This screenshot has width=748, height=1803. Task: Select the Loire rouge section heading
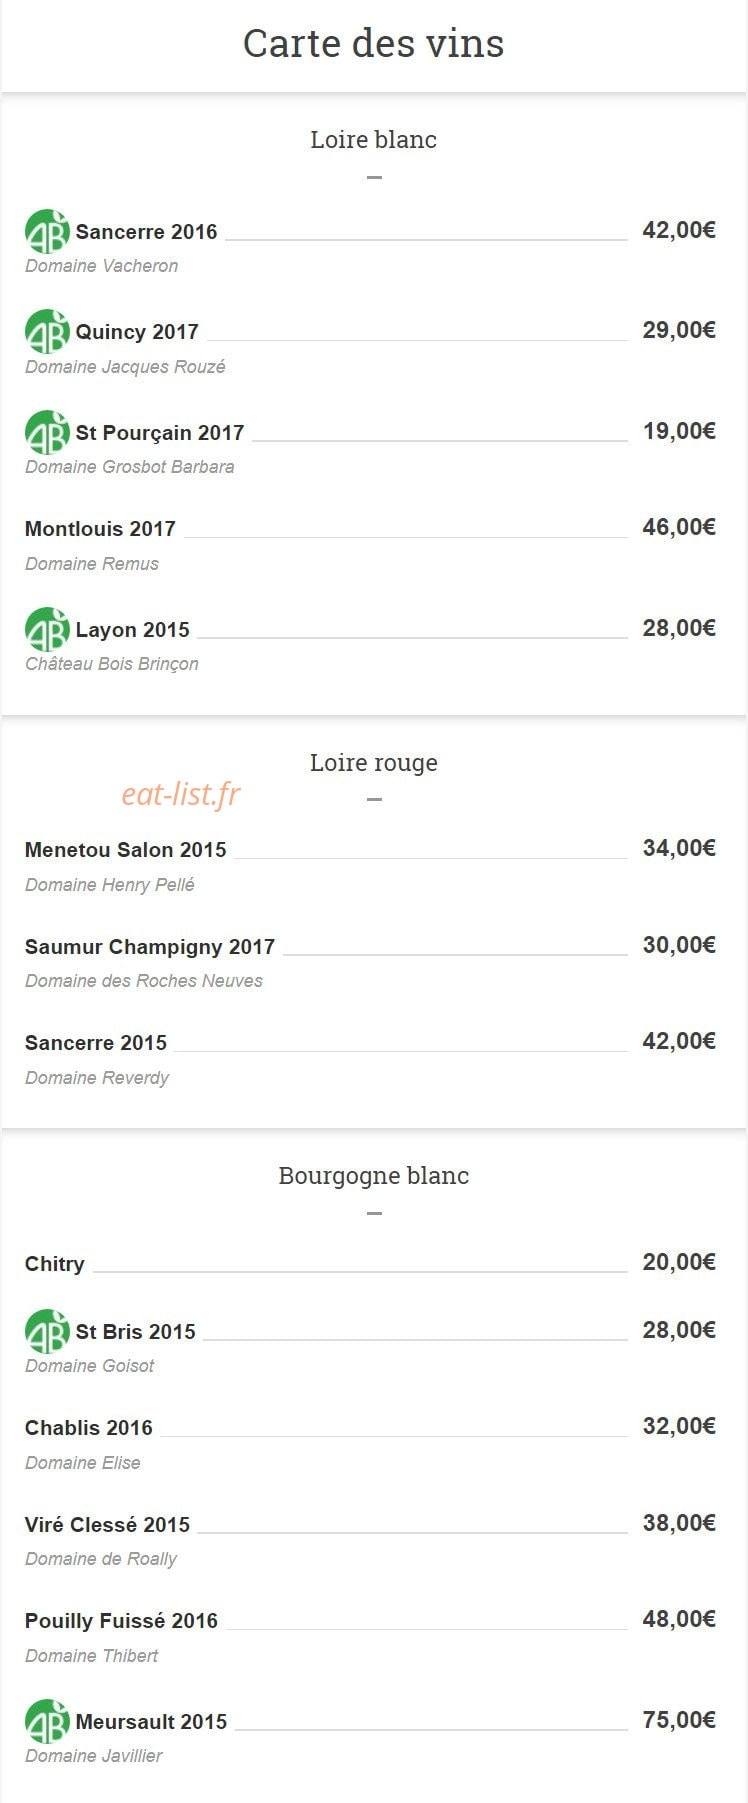click(374, 762)
